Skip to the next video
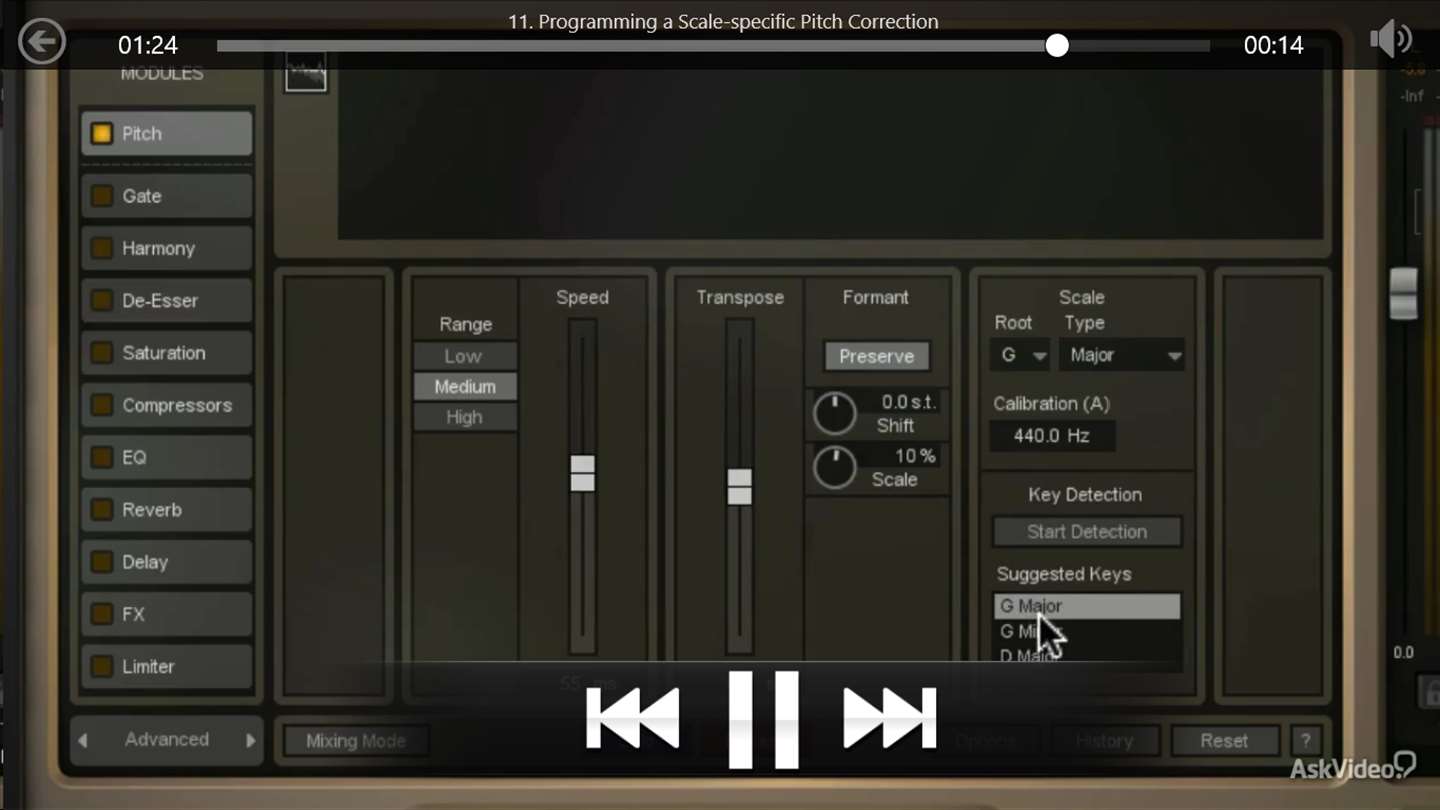 click(x=890, y=718)
